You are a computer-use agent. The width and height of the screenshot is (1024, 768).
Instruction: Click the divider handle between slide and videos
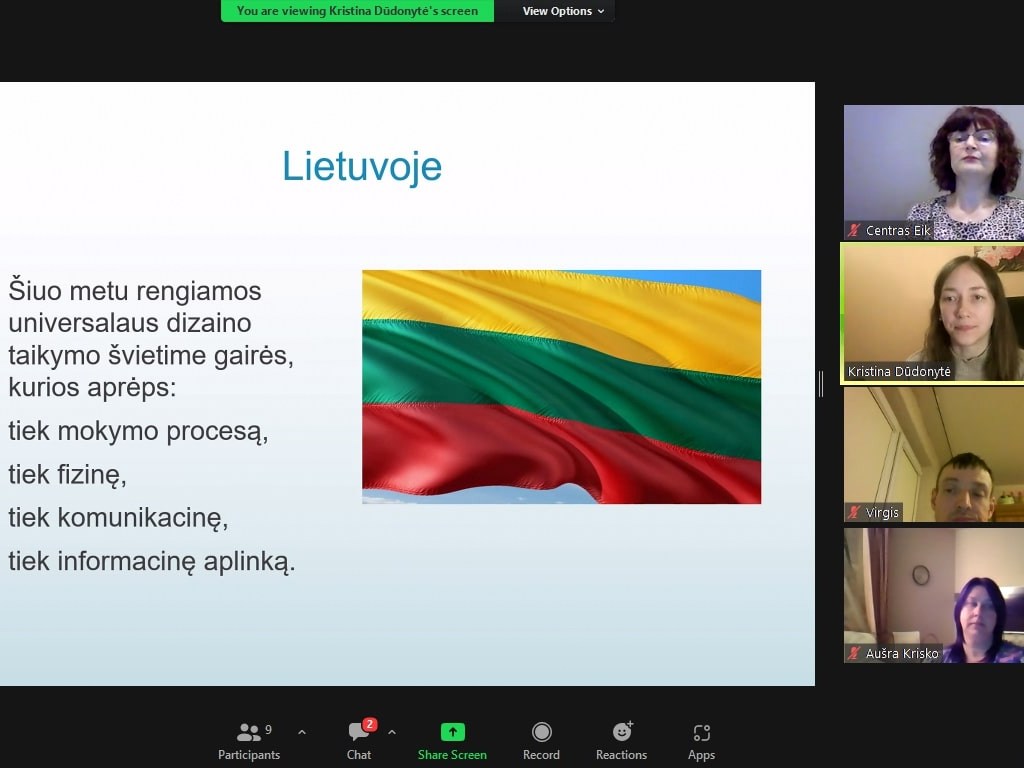tap(821, 383)
